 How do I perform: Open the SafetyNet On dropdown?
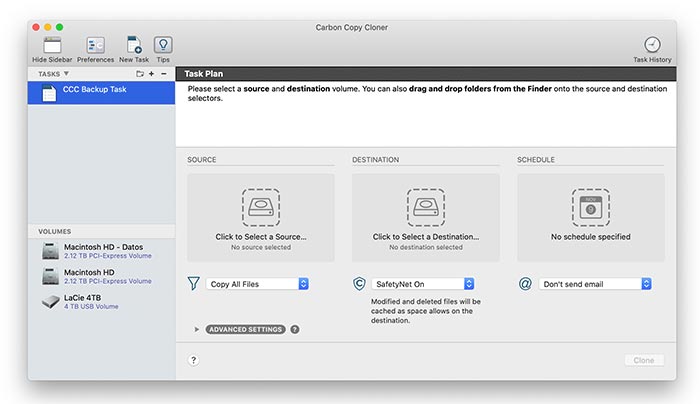[423, 284]
